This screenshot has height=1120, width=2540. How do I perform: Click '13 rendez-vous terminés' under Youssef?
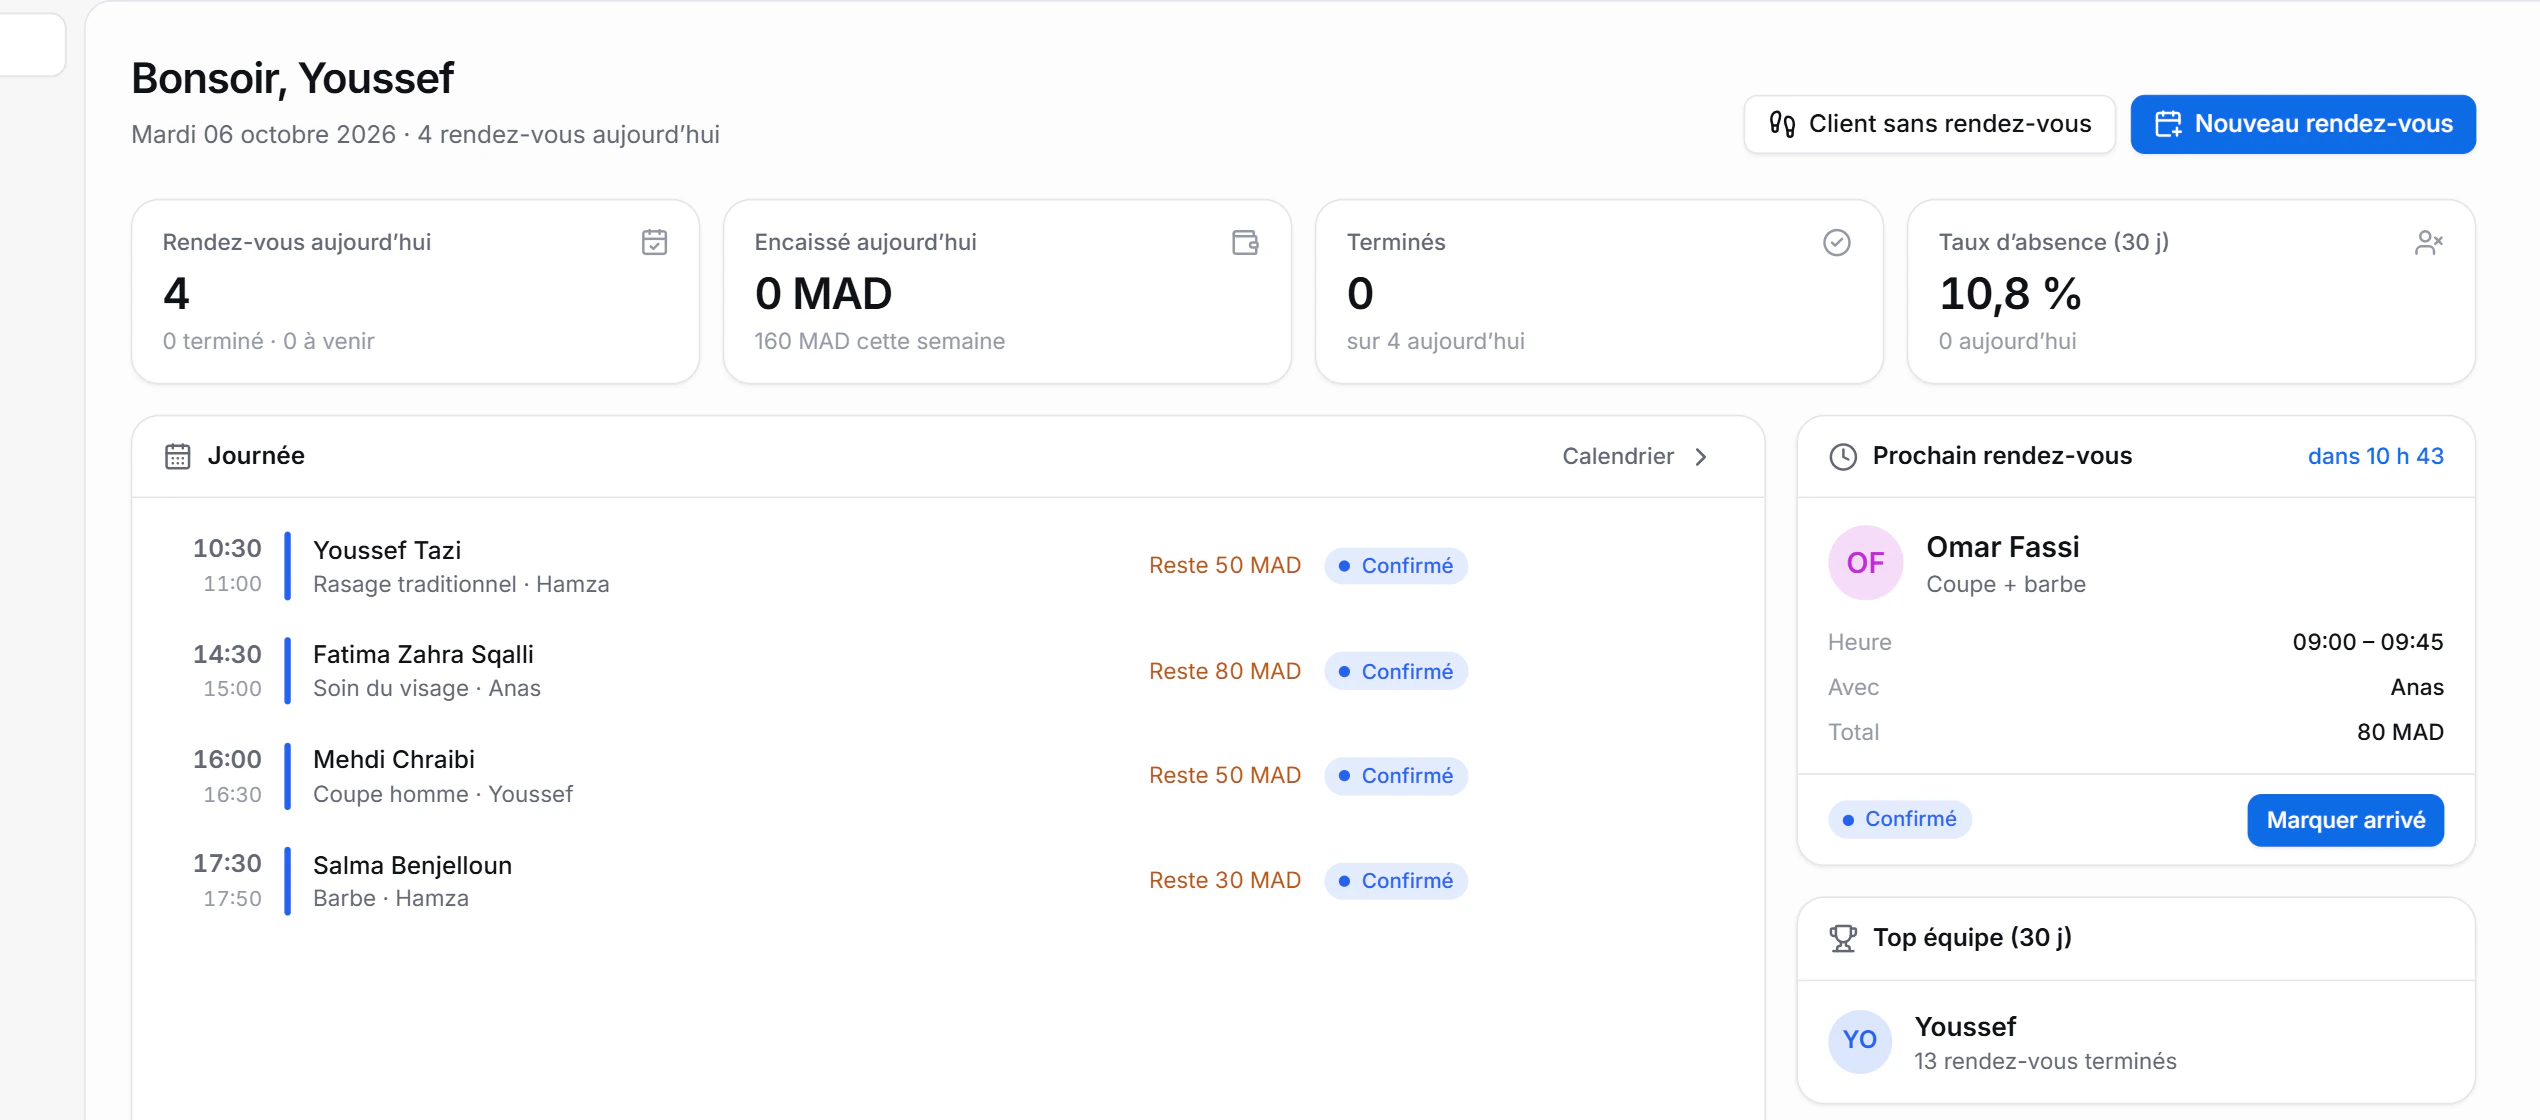[x=2045, y=1061]
